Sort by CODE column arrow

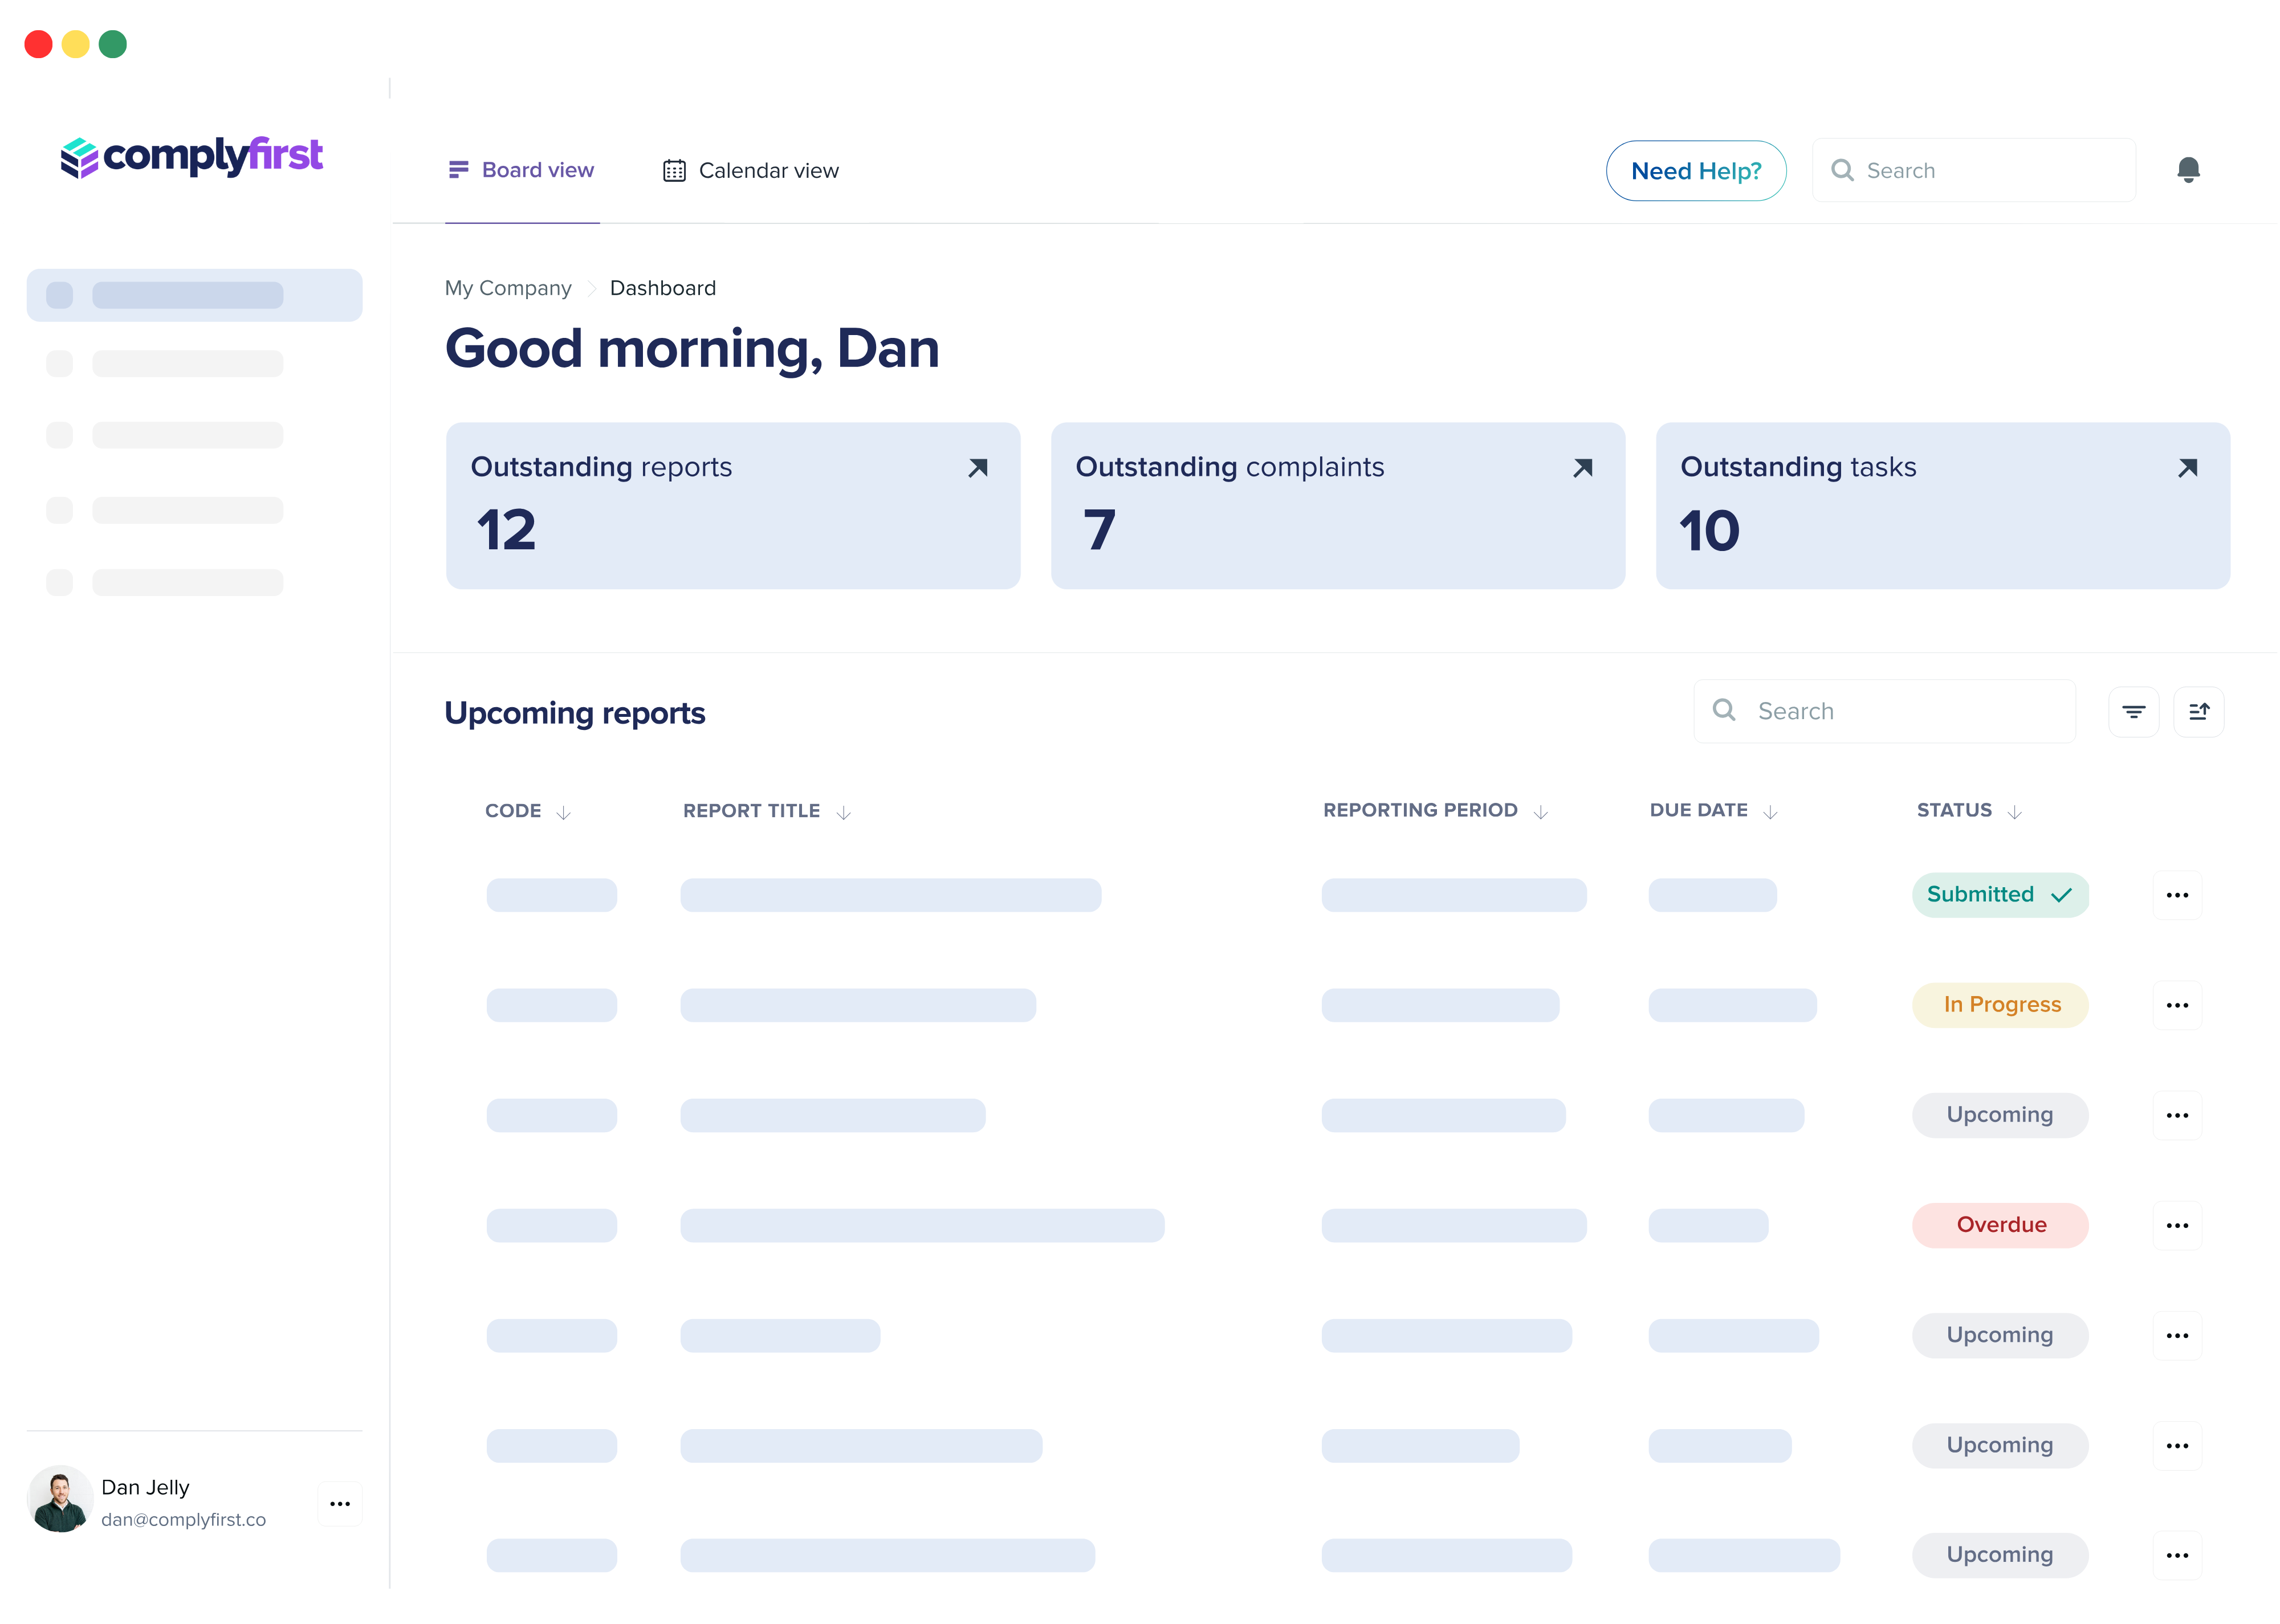pos(564,813)
